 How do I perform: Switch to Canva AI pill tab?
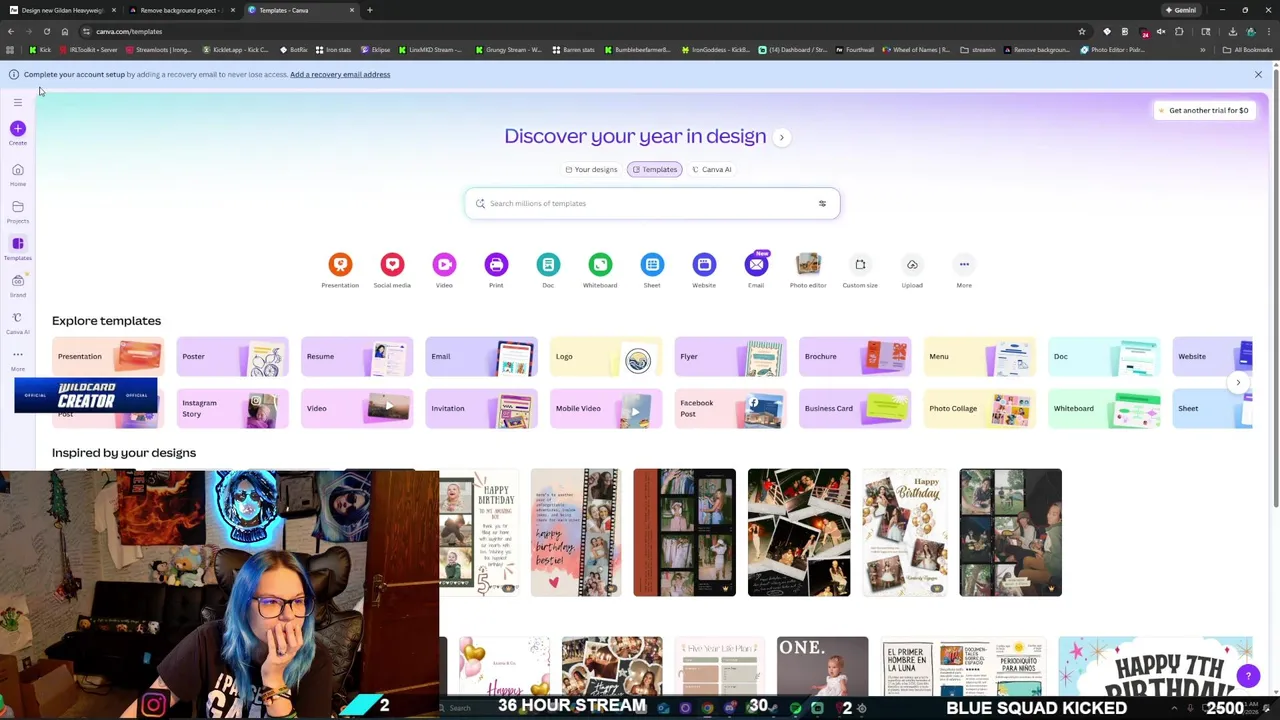tap(712, 169)
